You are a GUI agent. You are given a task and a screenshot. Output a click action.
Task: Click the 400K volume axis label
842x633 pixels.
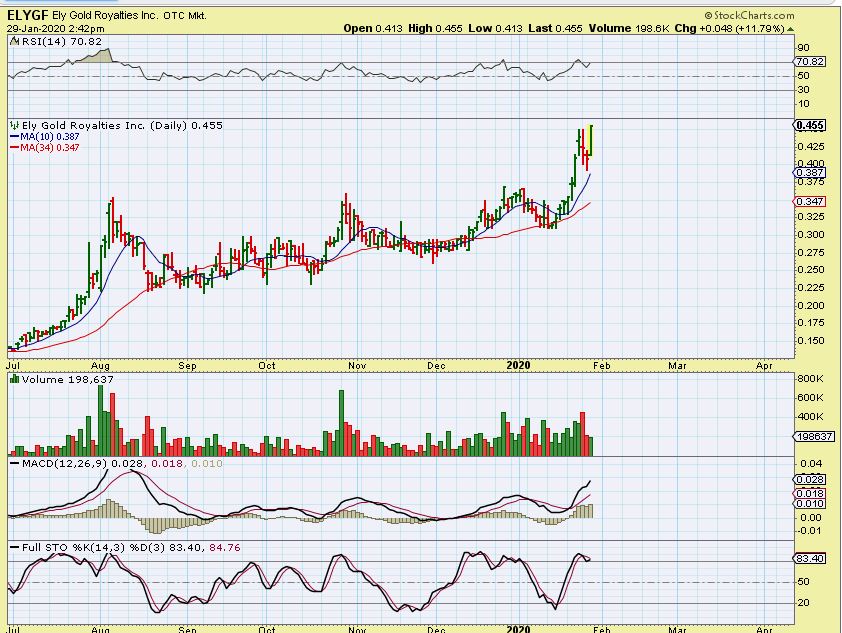810,417
